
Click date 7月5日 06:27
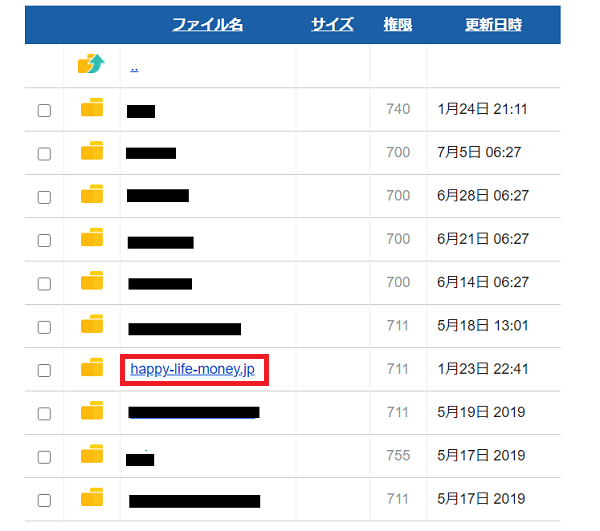[479, 152]
